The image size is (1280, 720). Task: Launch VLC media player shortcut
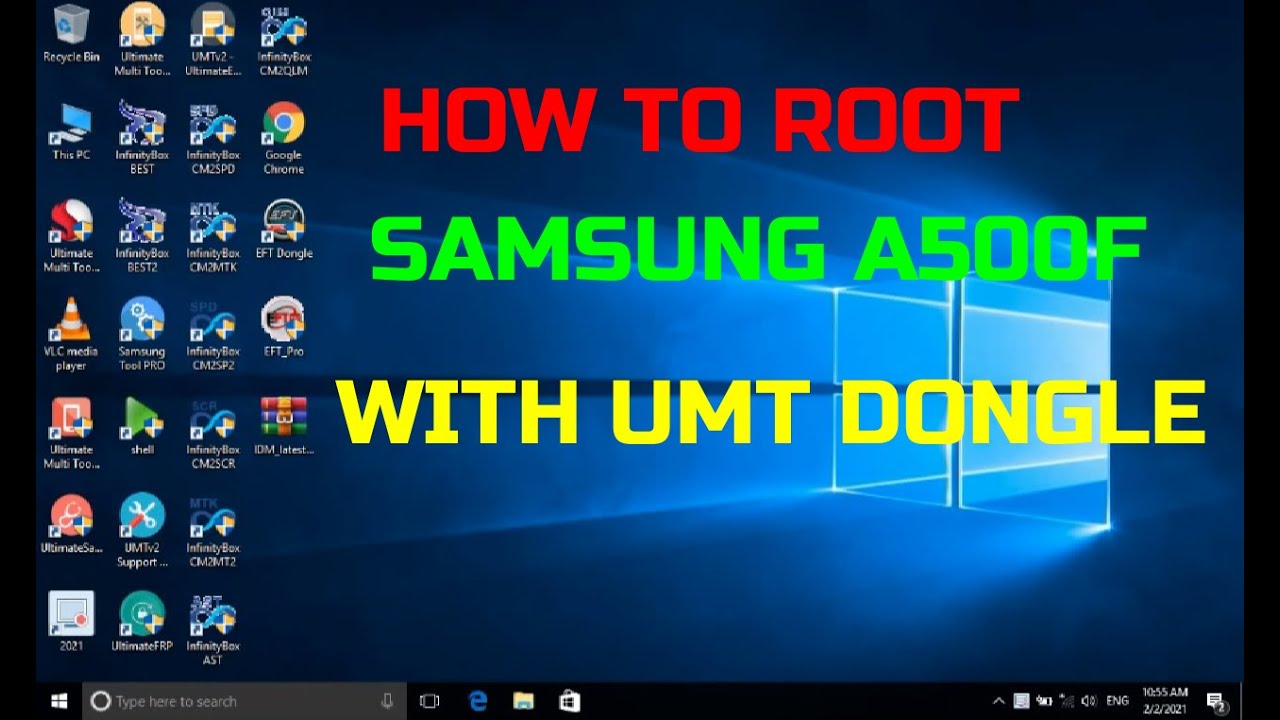pos(71,335)
